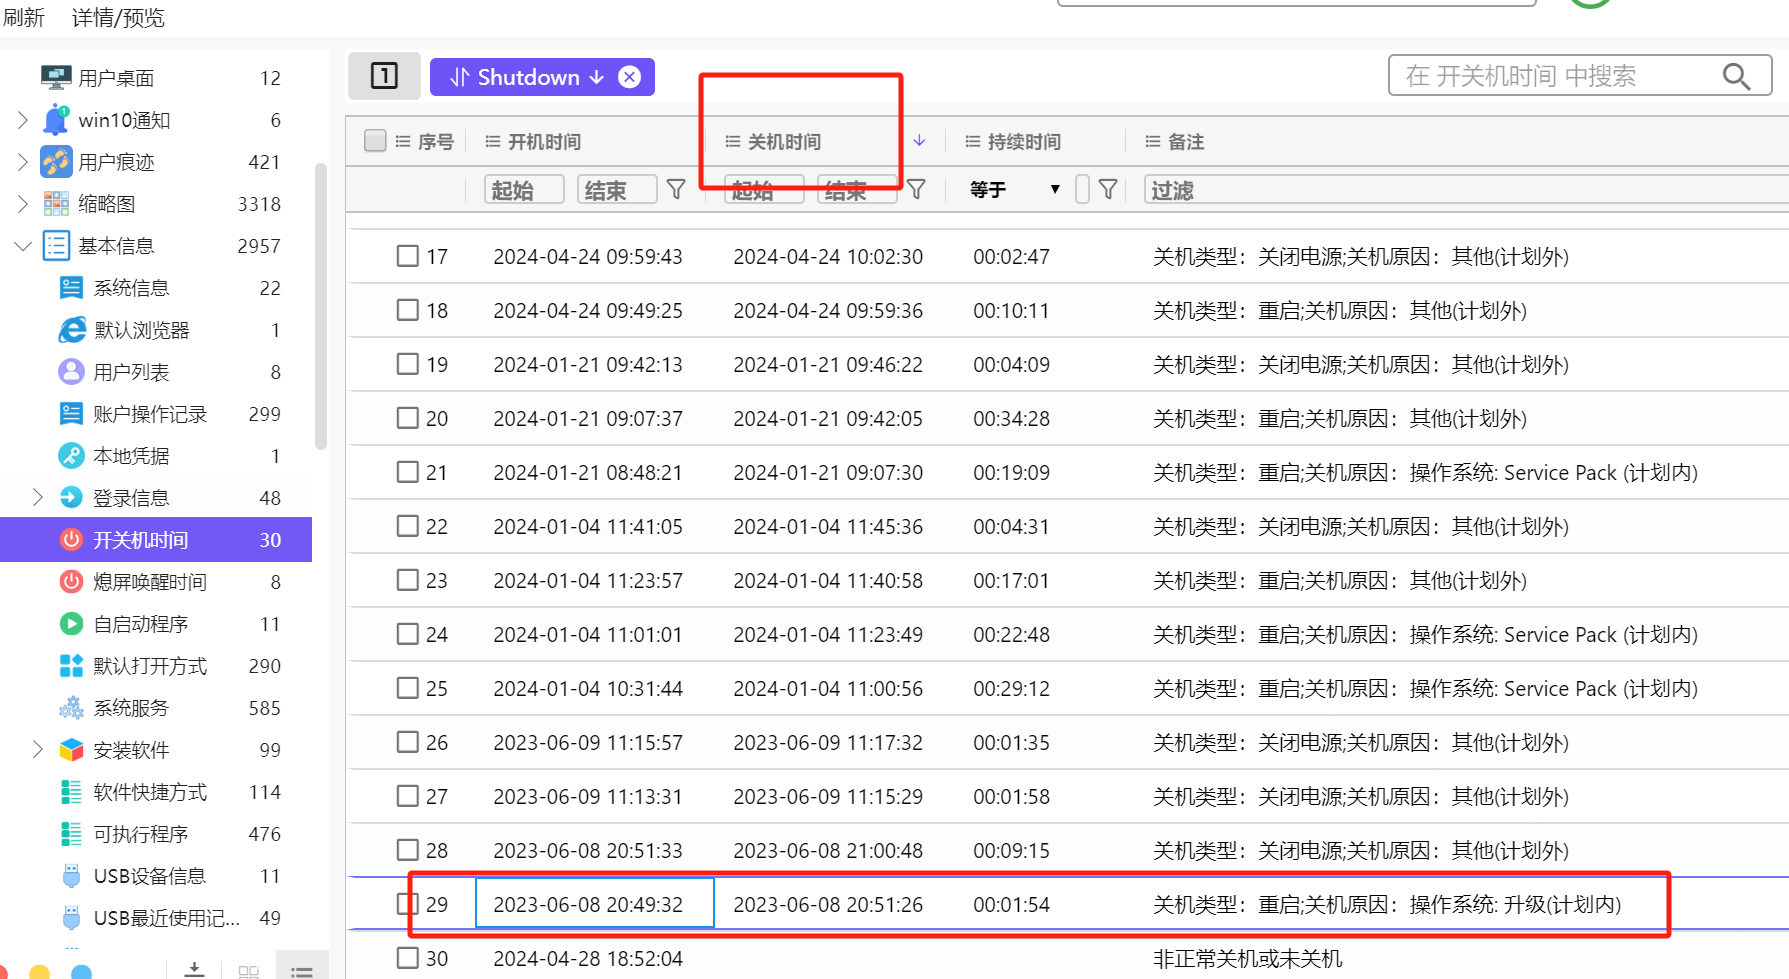Image resolution: width=1789 pixels, height=979 pixels.
Task: Toggle the select-all header checkbox
Action: pos(375,141)
